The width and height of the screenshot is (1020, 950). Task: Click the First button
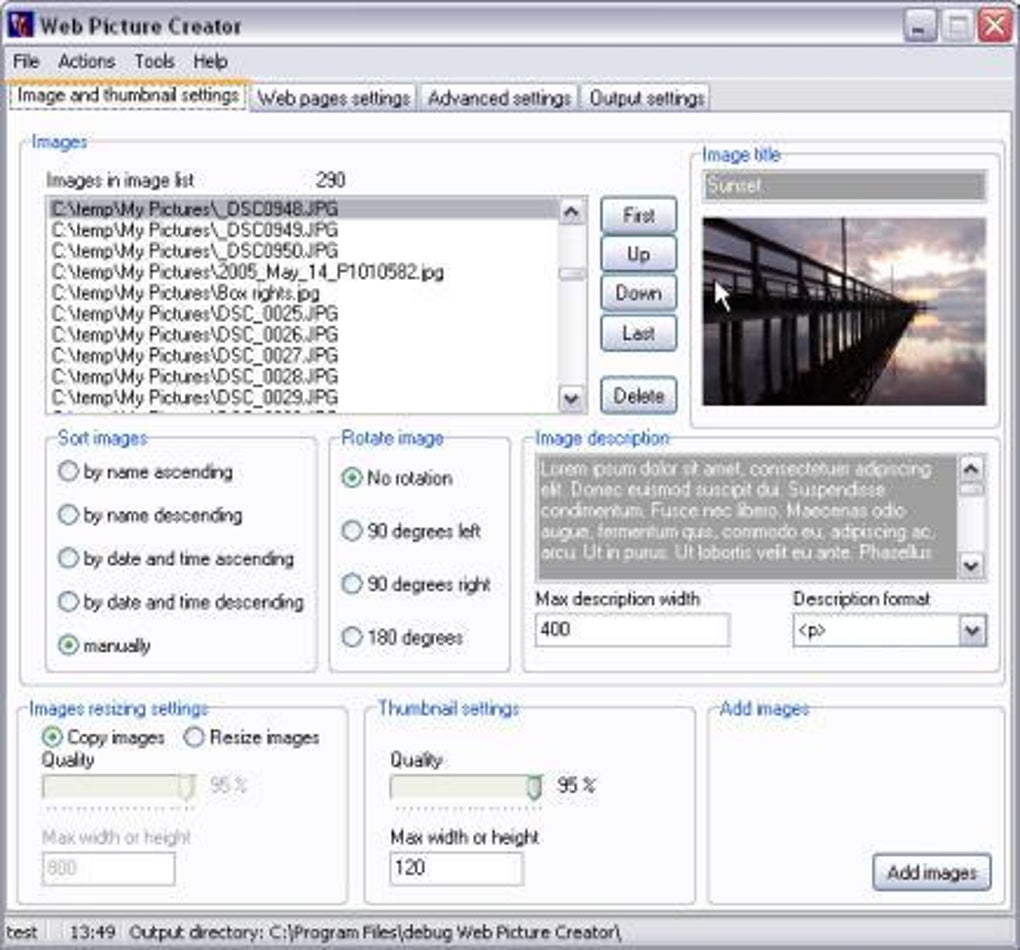pyautogui.click(x=638, y=215)
